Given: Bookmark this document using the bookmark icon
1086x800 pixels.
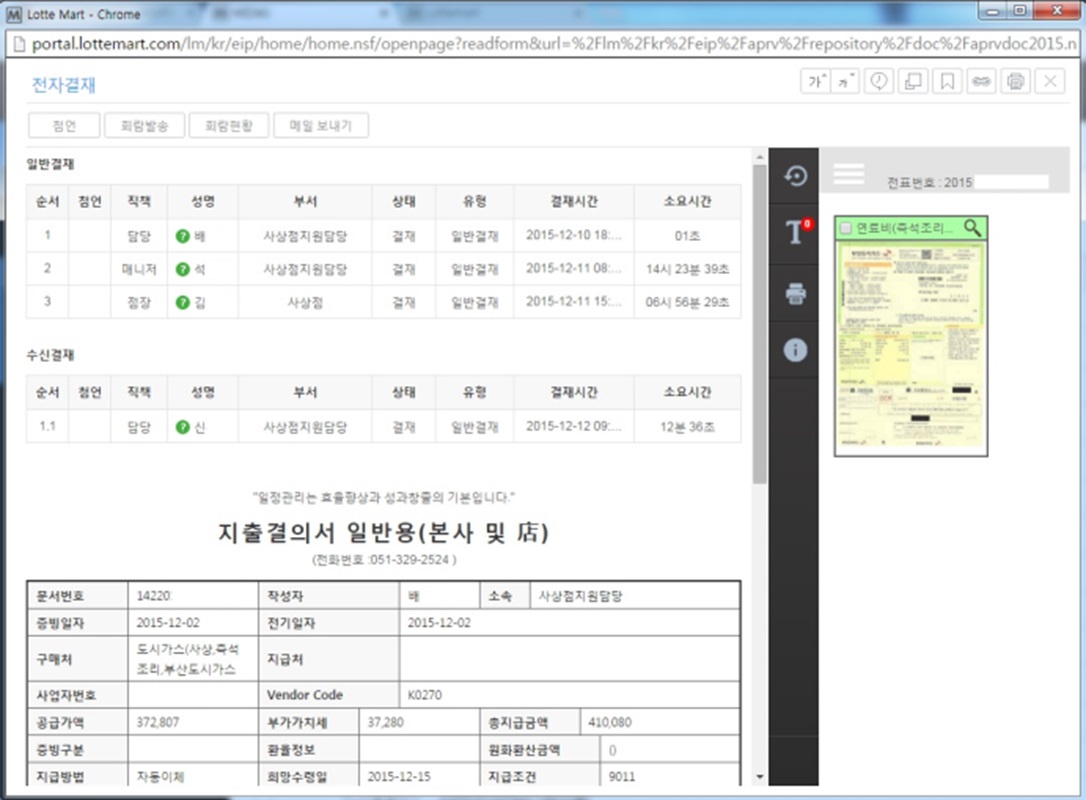Looking at the screenshot, I should (x=948, y=81).
